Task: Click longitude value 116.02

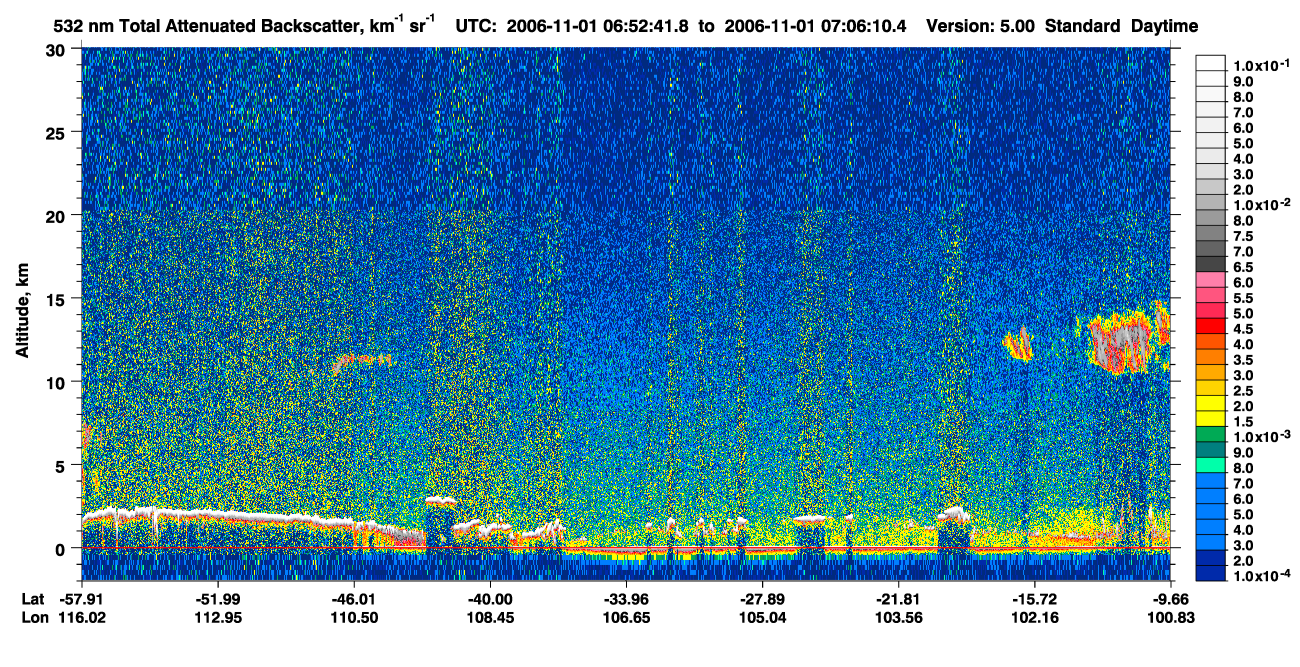Action: click(x=84, y=617)
